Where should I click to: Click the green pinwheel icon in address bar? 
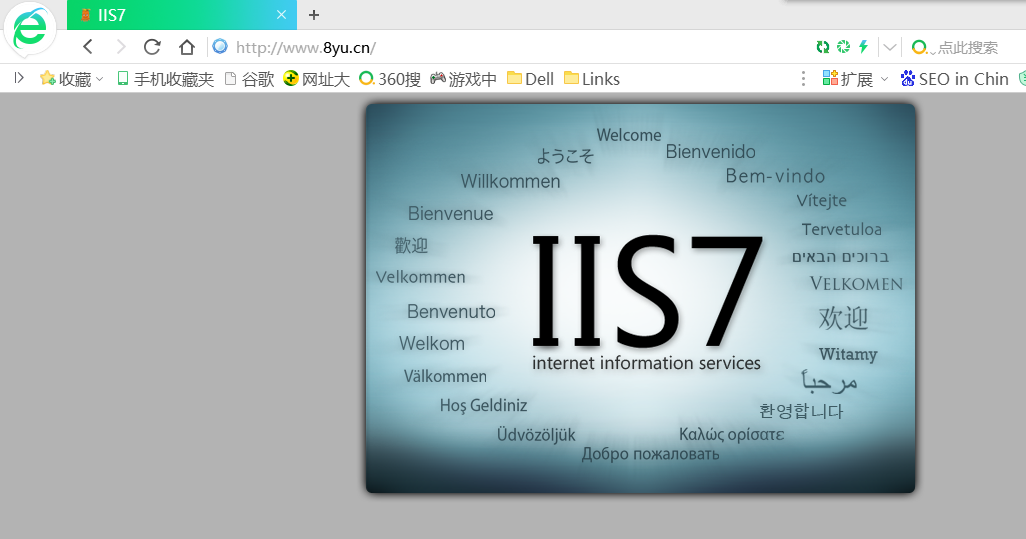coord(843,46)
